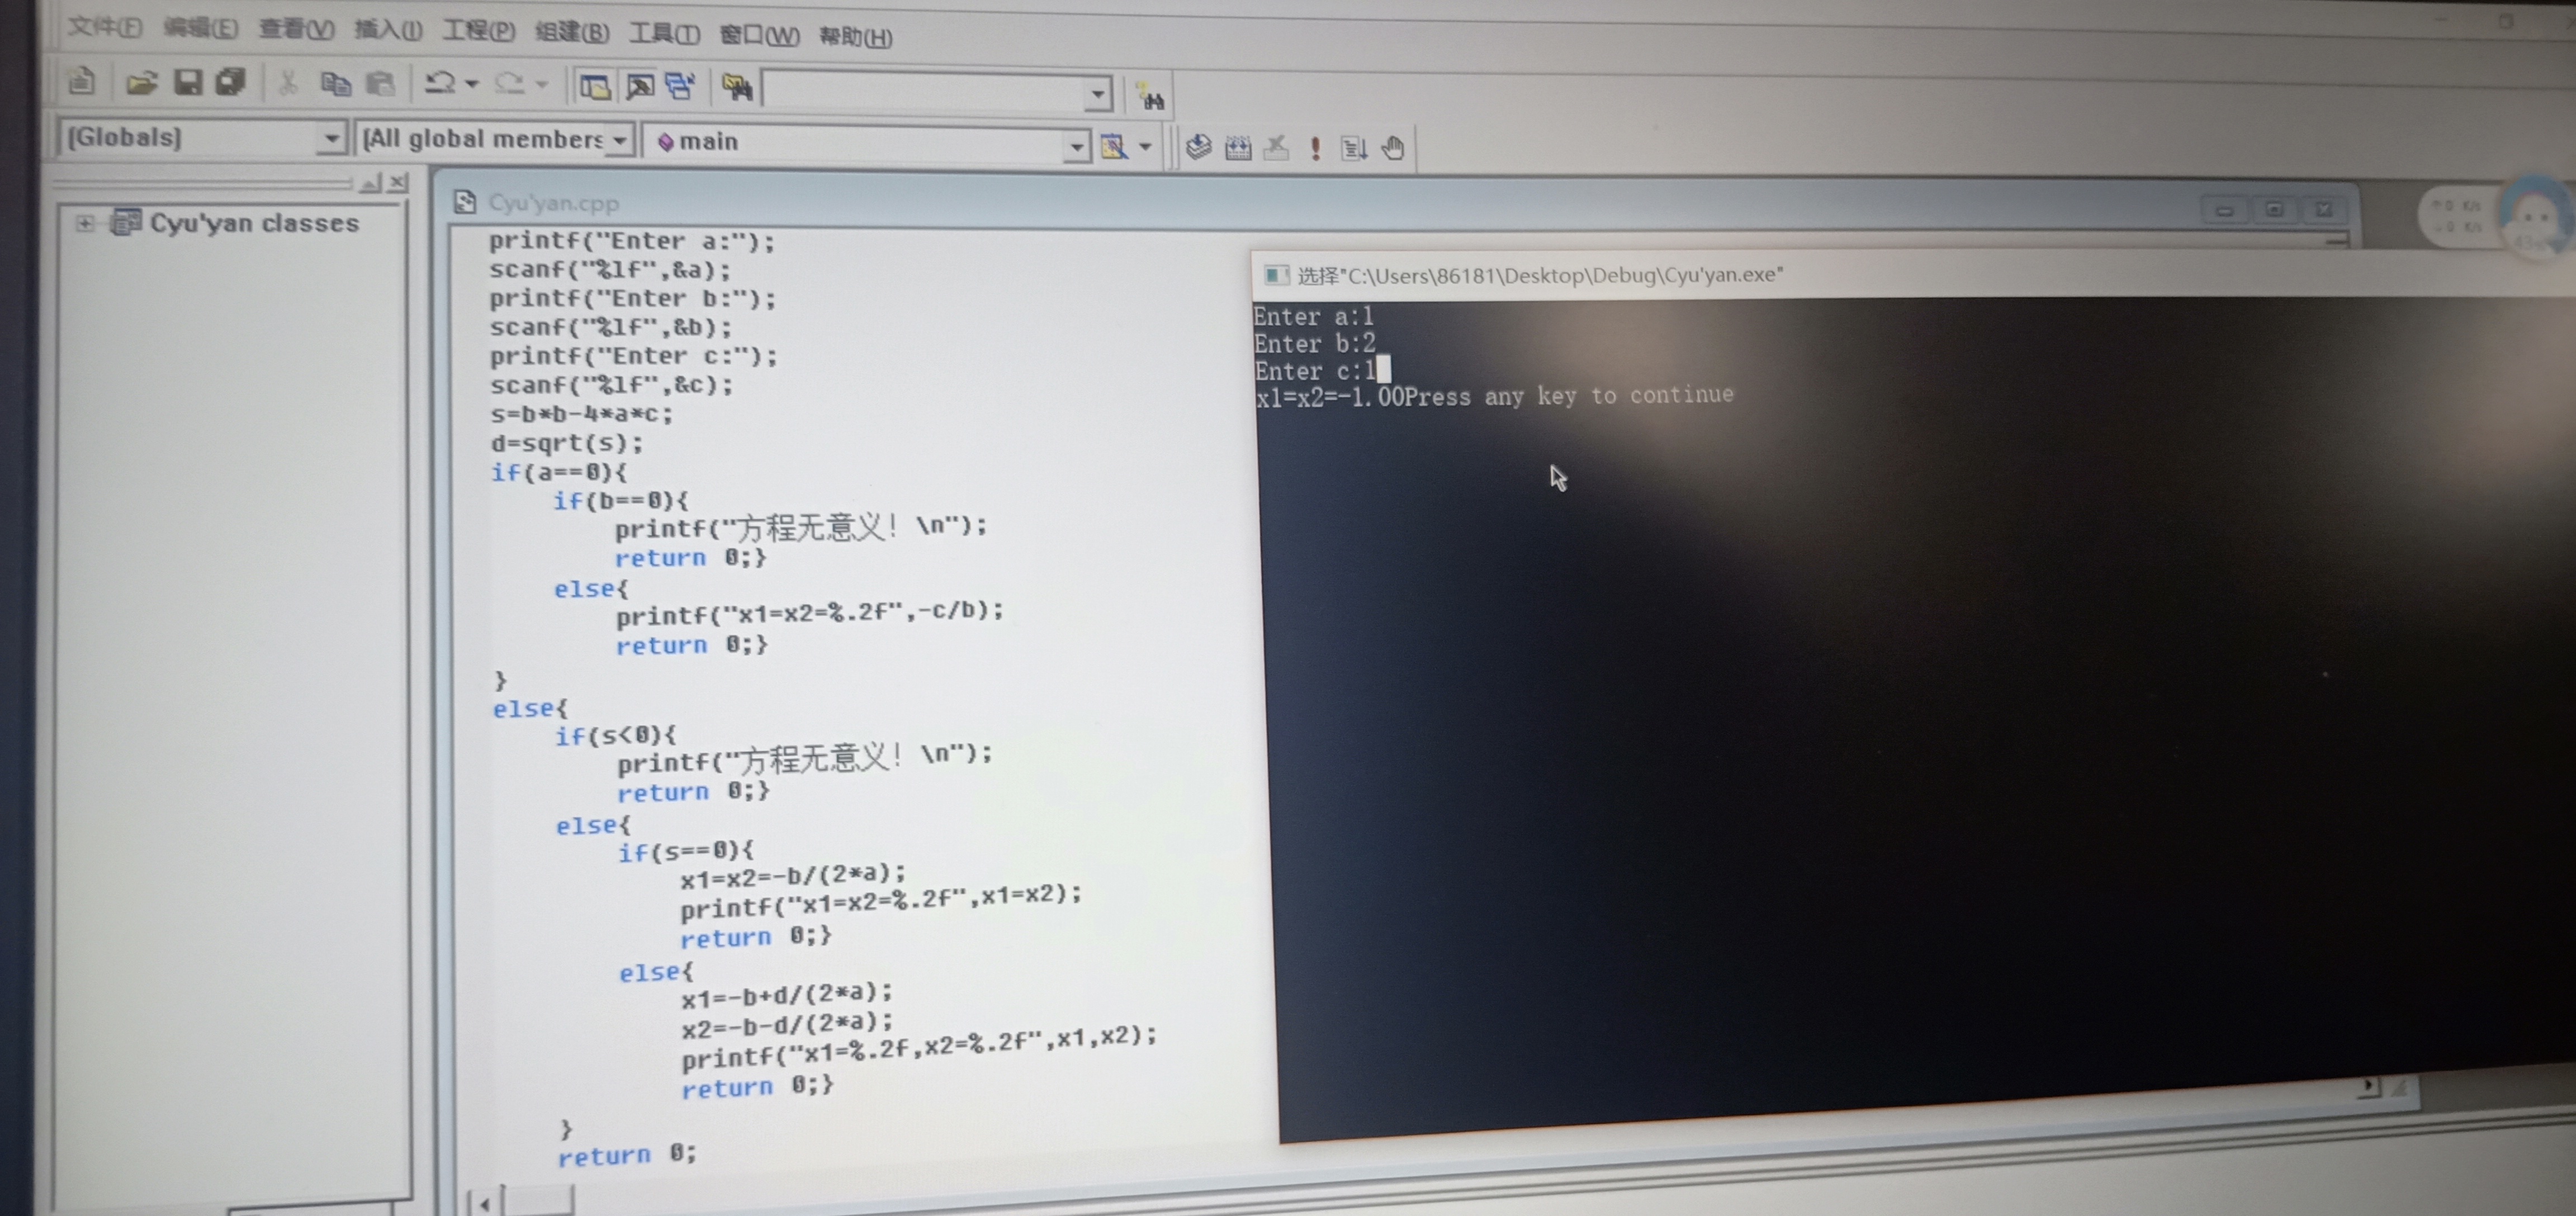Screen dimensions: 2576x1216
Task: Toggle the Output window icon
Action: click(x=640, y=87)
